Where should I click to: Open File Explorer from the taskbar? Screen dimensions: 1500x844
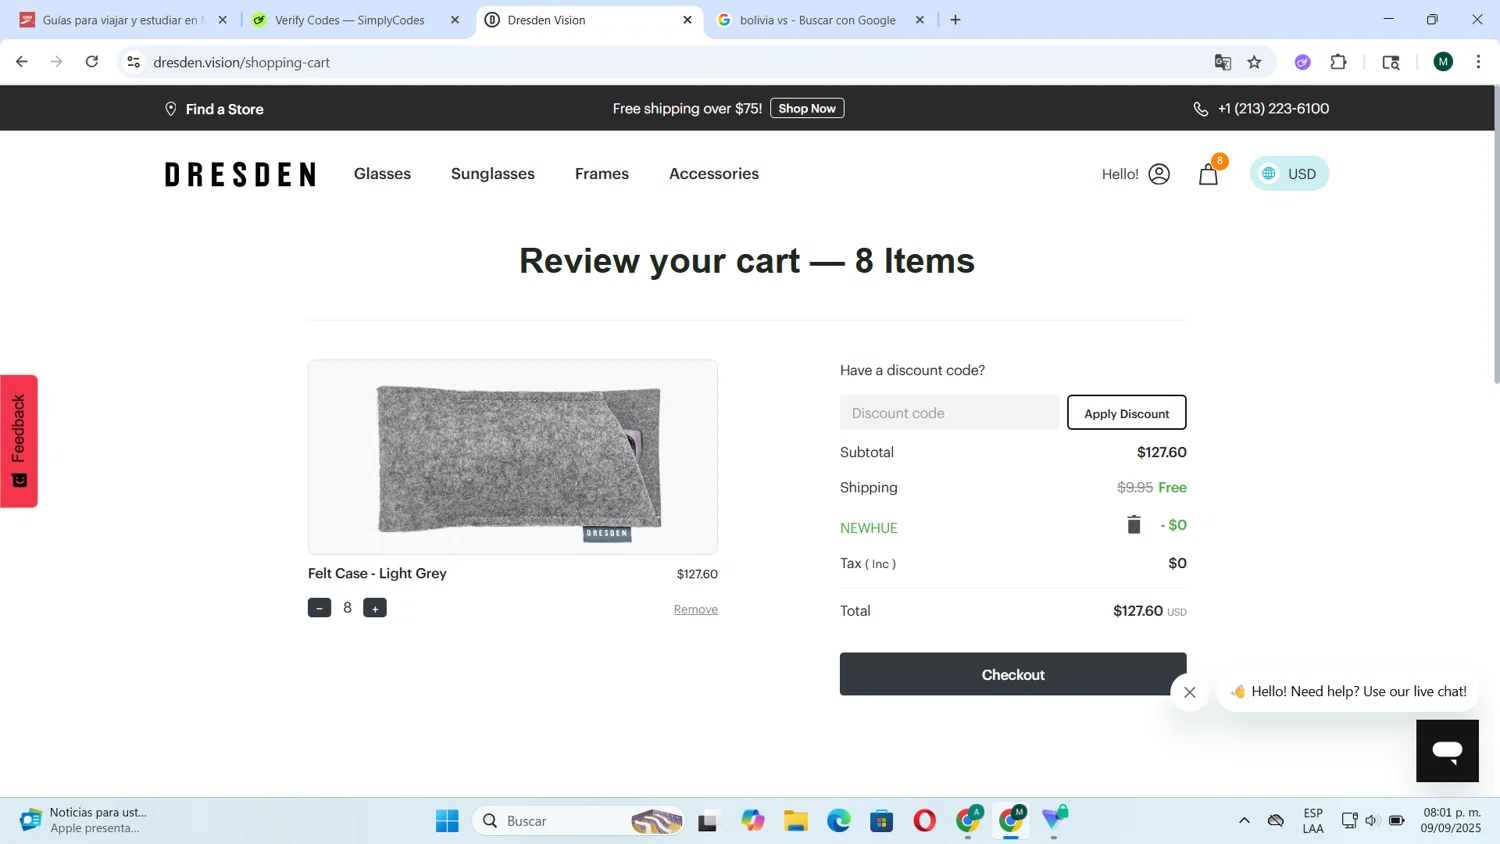(x=796, y=821)
